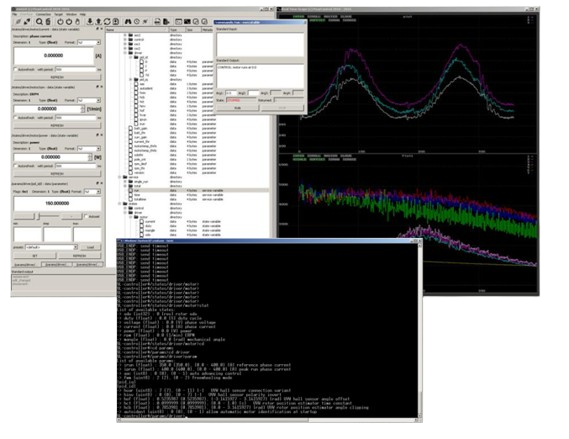The width and height of the screenshot is (569, 439).
Task: Click the parameter value slider track
Action: pyautogui.click(x=48, y=216)
